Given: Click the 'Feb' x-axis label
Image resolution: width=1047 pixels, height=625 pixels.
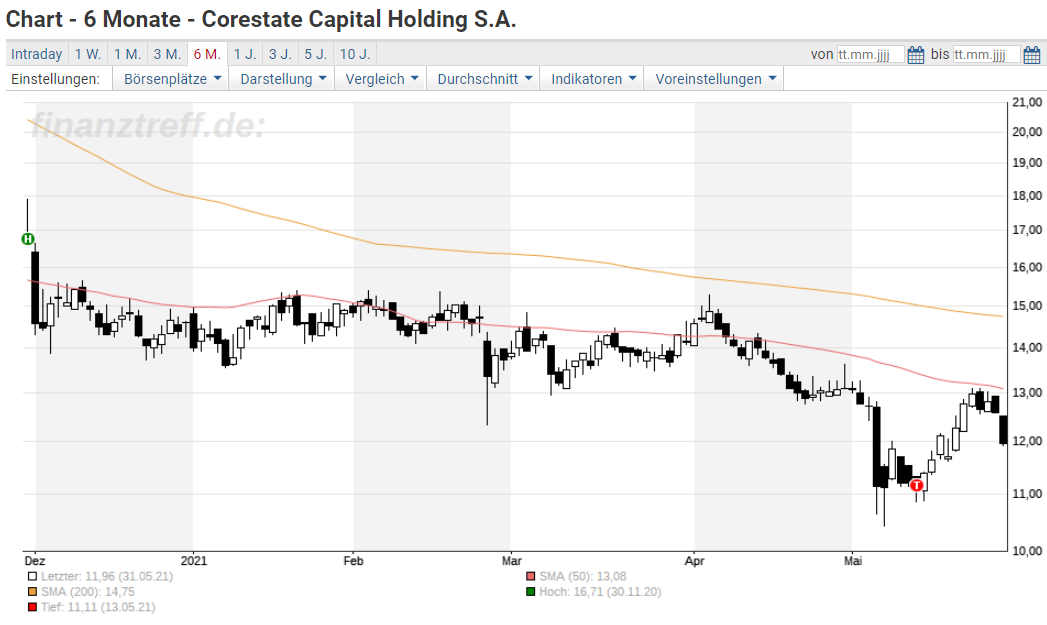Looking at the screenshot, I should click(353, 561).
